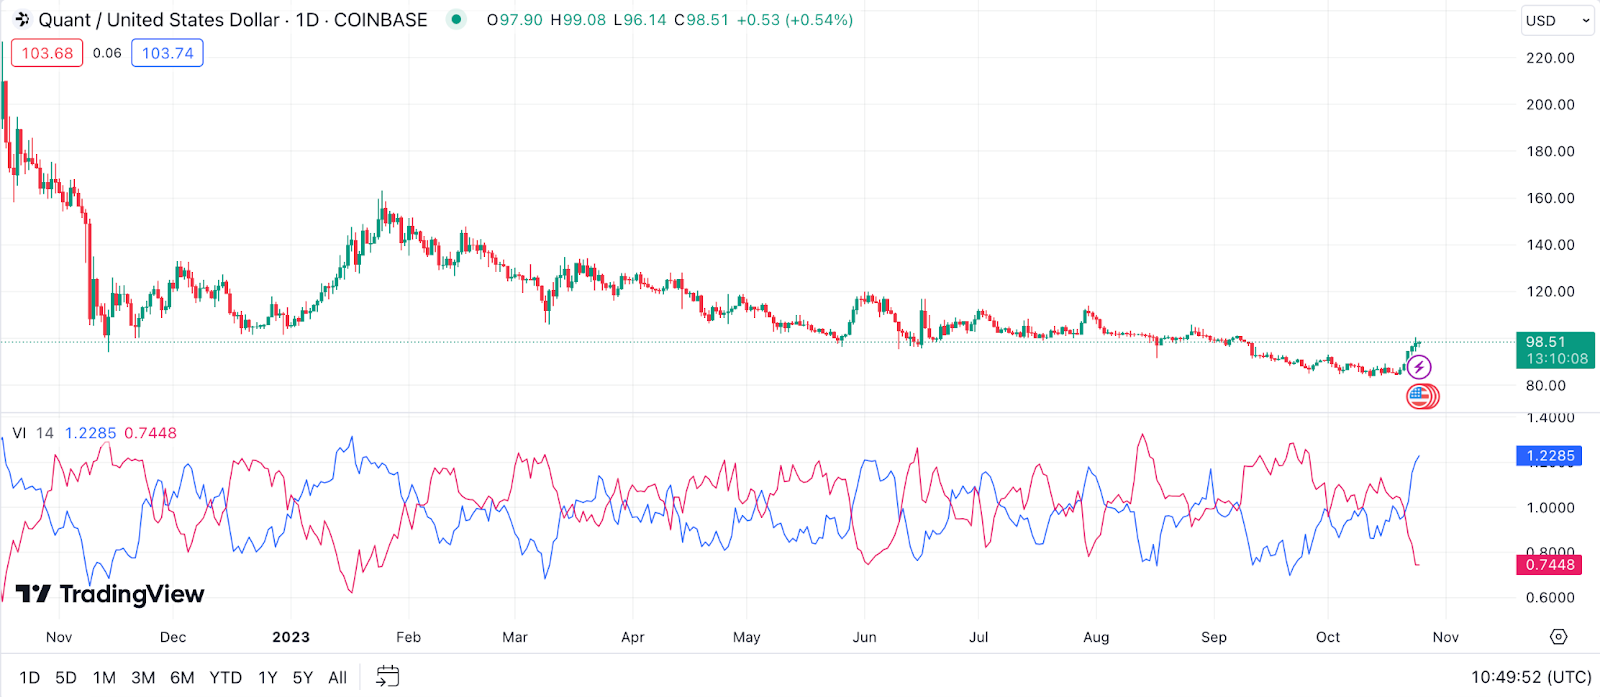The height and width of the screenshot is (697, 1600).
Task: Click the Feb time axis label
Action: point(408,637)
